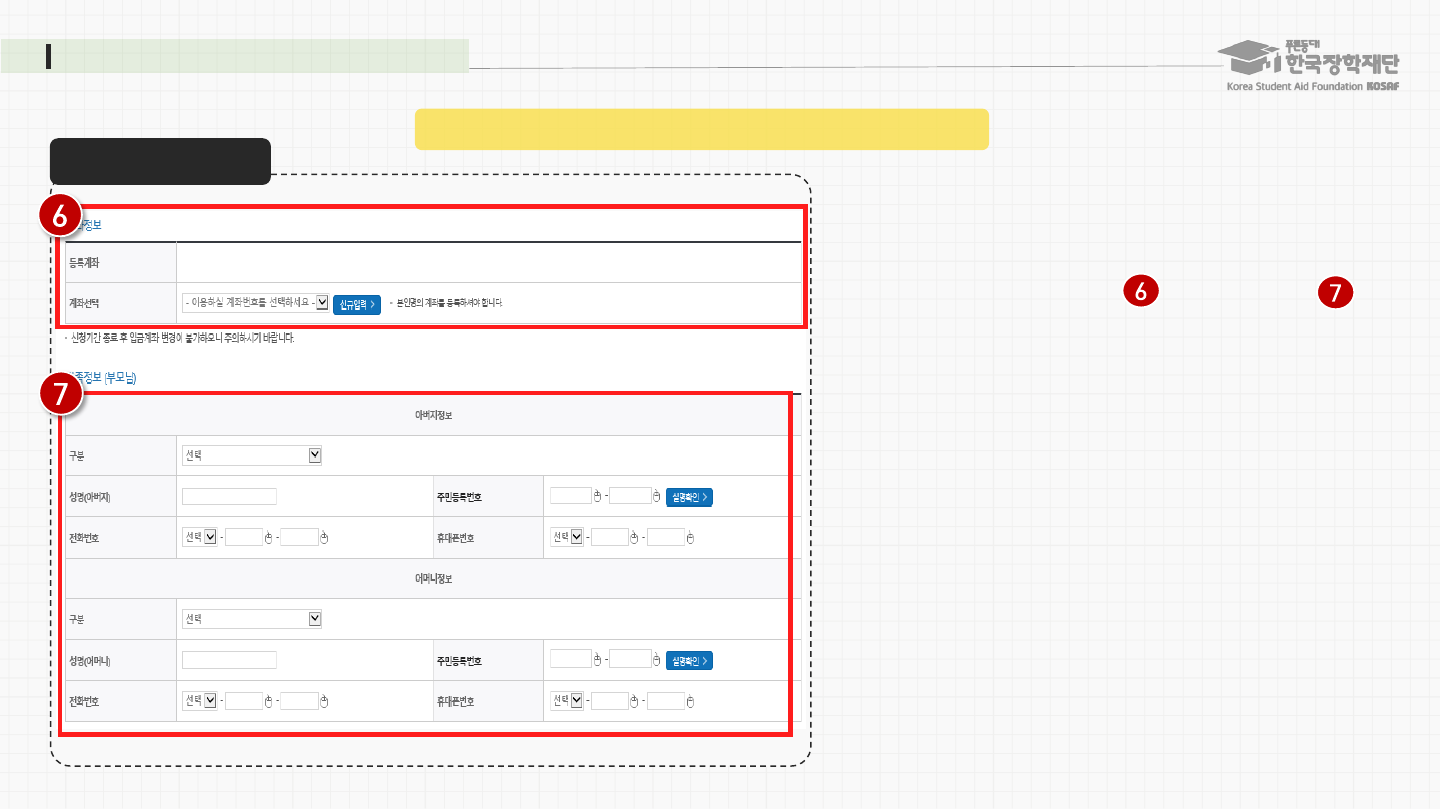Click mother's 실명확인 verify button

pyautogui.click(x=689, y=660)
